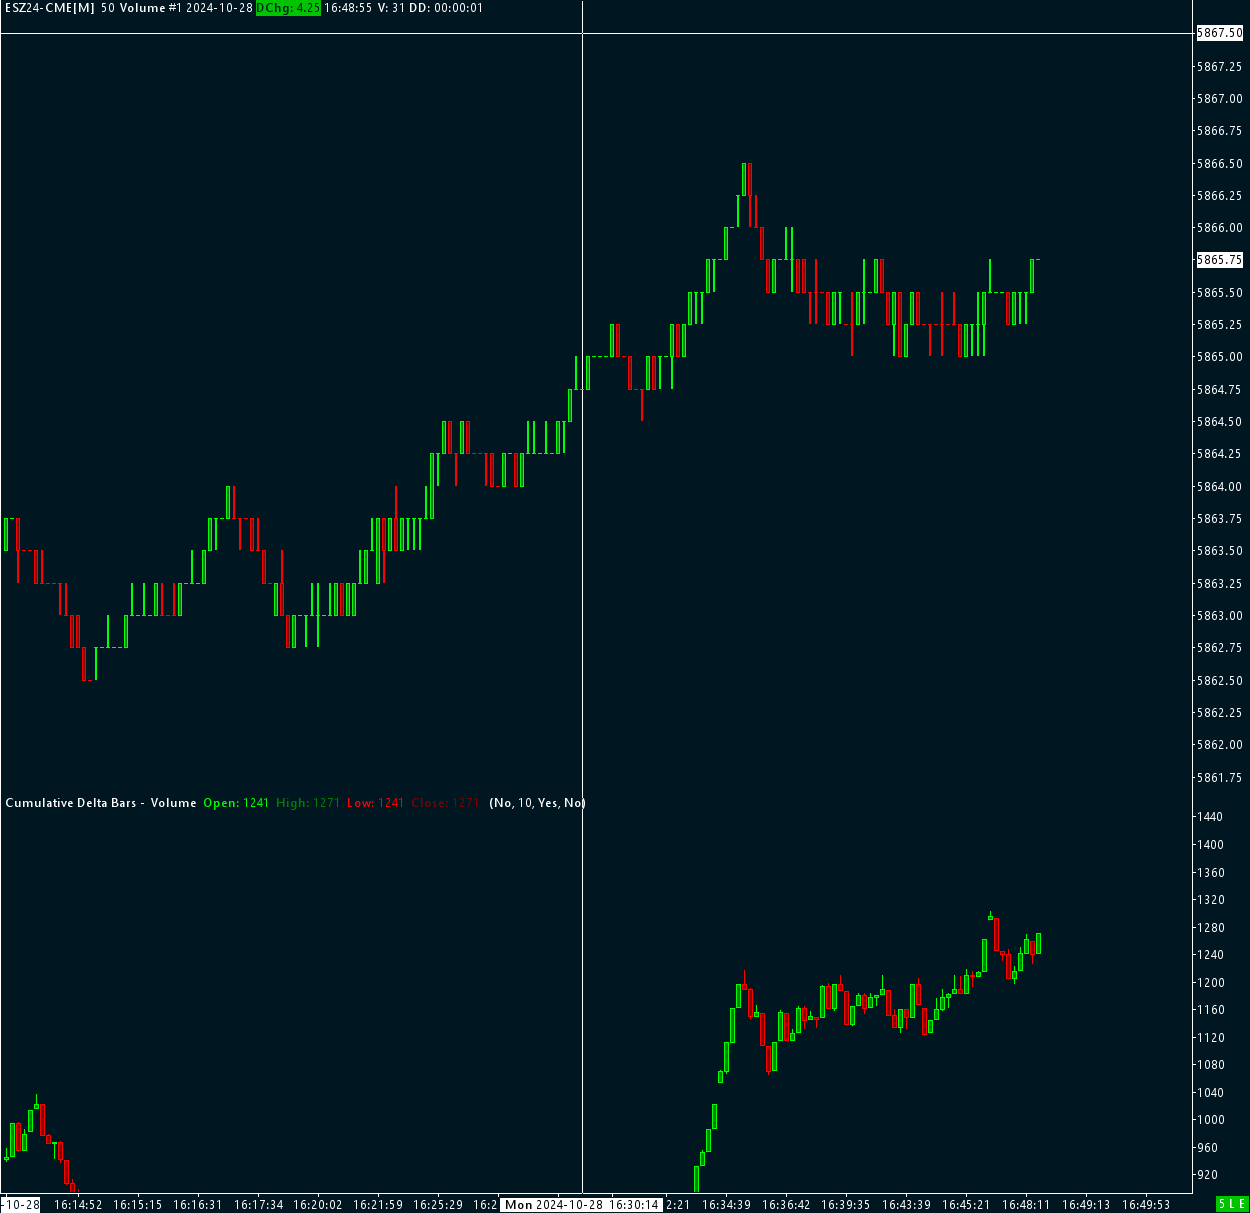This screenshot has width=1250, height=1213.
Task: Click the 1440 cumulative delta scale label
Action: (x=1210, y=817)
